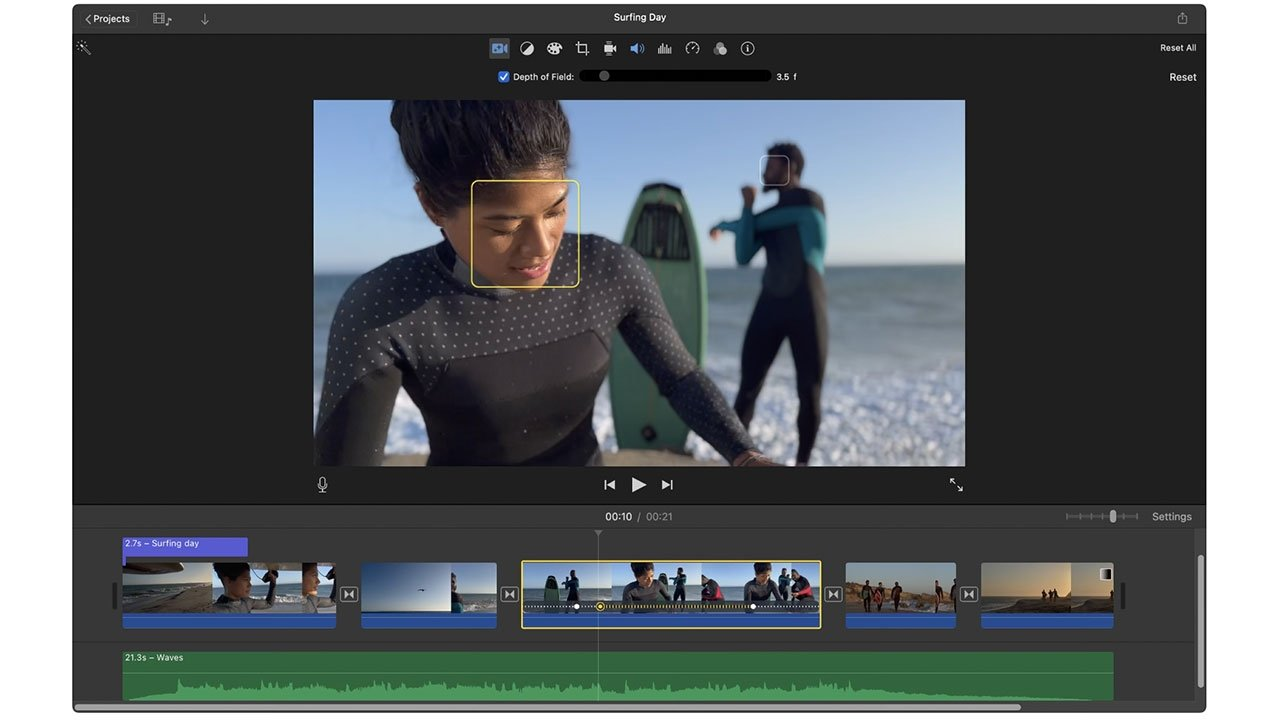1280x720 pixels.
Task: Open the Volume controls
Action: click(637, 48)
